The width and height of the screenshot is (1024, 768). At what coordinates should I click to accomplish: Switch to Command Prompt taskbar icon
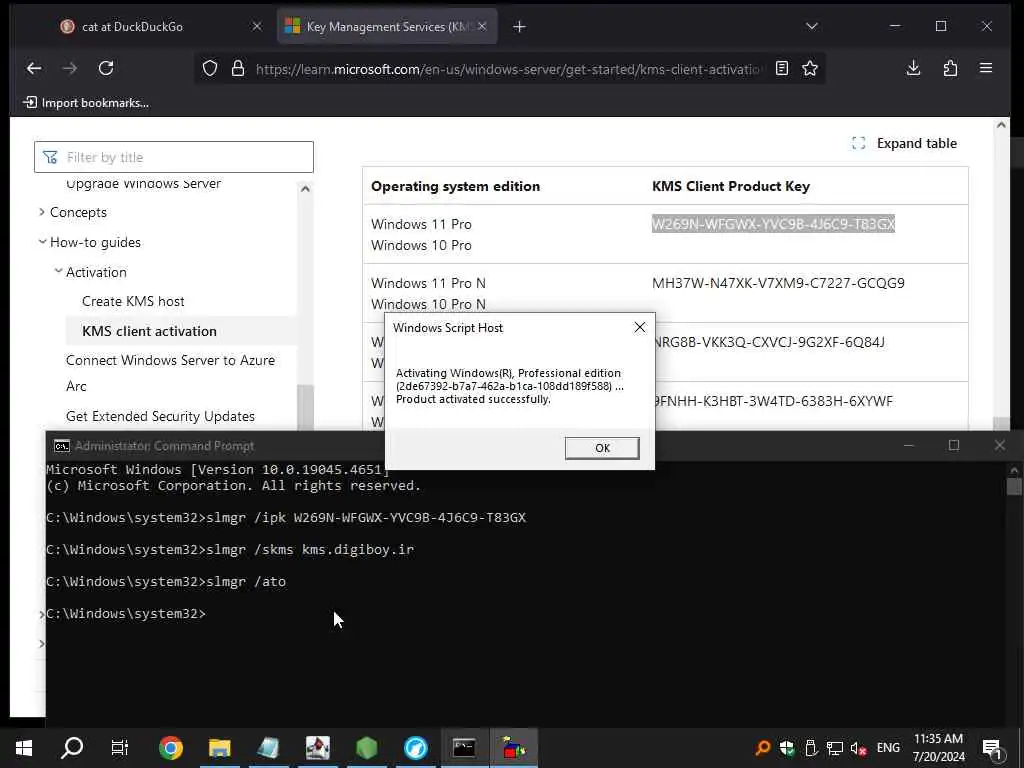pyautogui.click(x=464, y=748)
